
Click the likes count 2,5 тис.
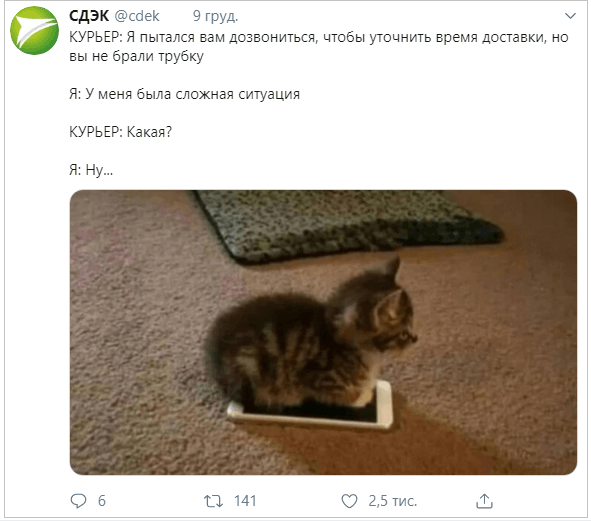pos(392,501)
